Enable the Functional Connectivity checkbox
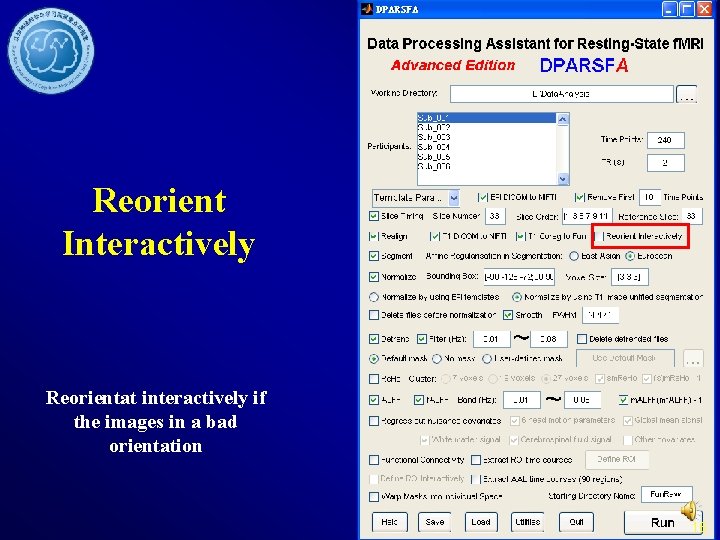The image size is (720, 540). click(x=374, y=460)
